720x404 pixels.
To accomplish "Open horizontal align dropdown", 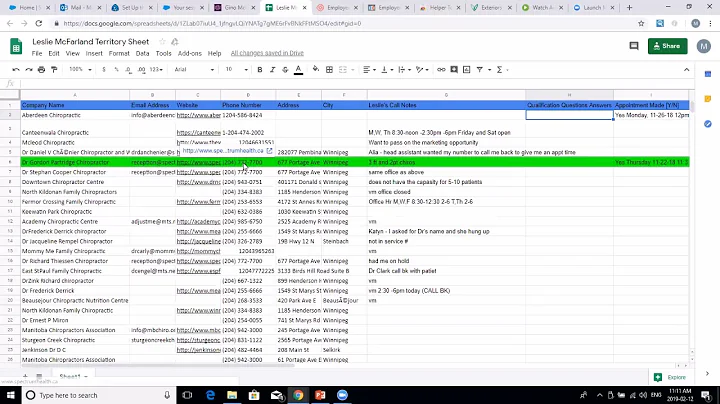I will (x=369, y=70).
